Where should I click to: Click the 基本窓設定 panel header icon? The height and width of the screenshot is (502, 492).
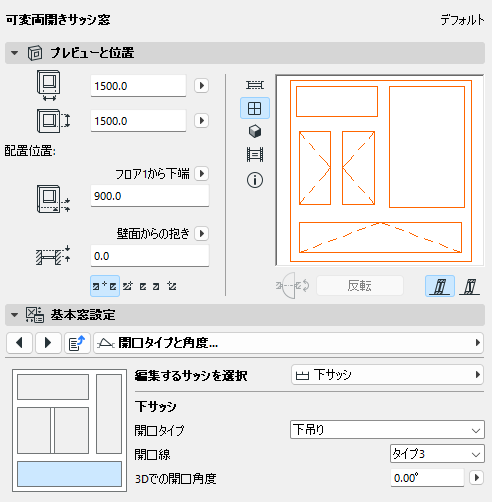(35, 315)
